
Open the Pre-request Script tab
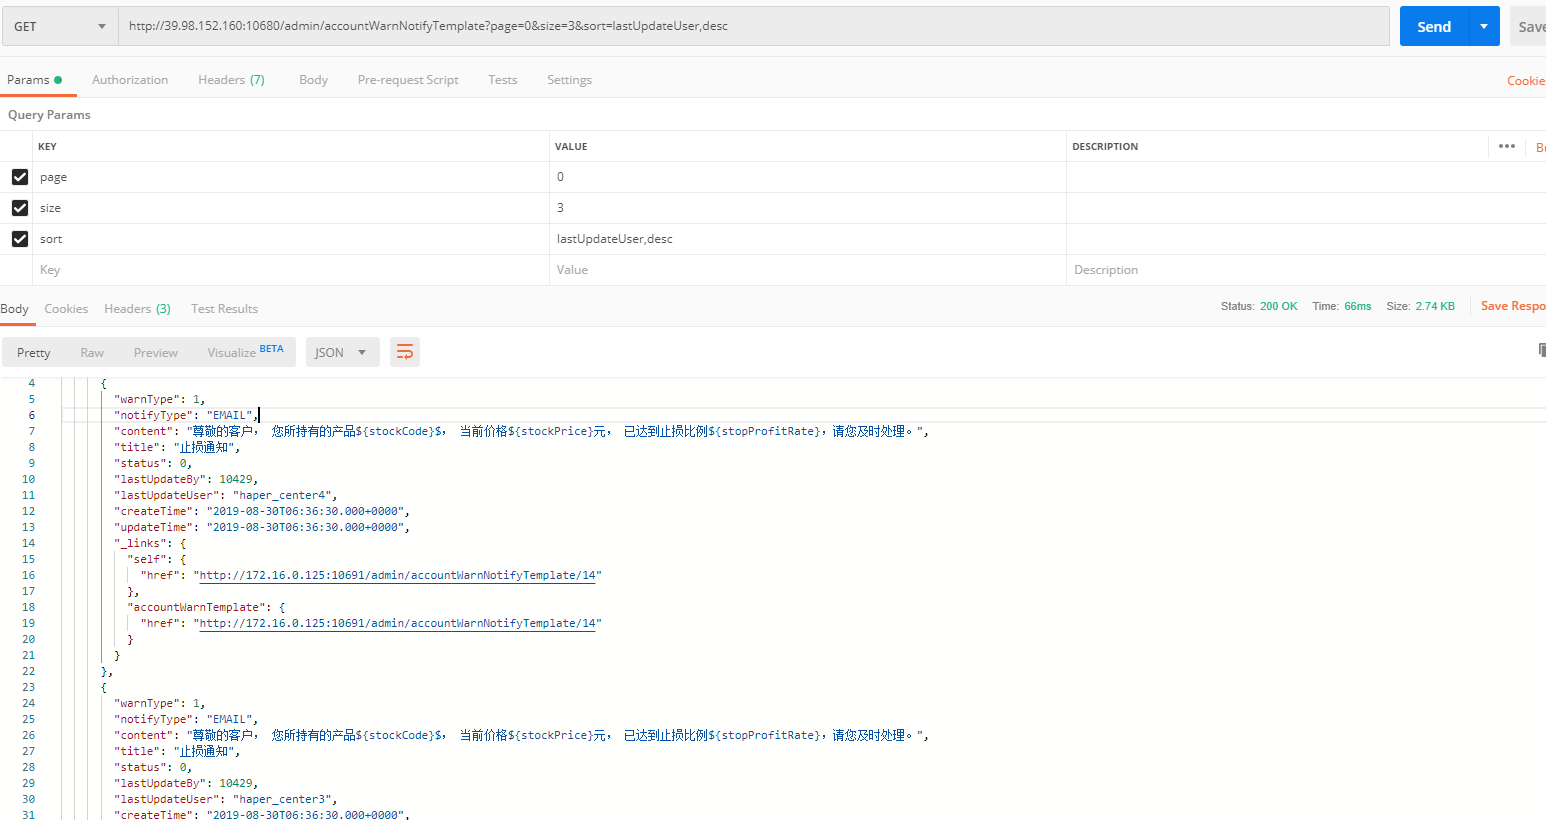coord(408,80)
